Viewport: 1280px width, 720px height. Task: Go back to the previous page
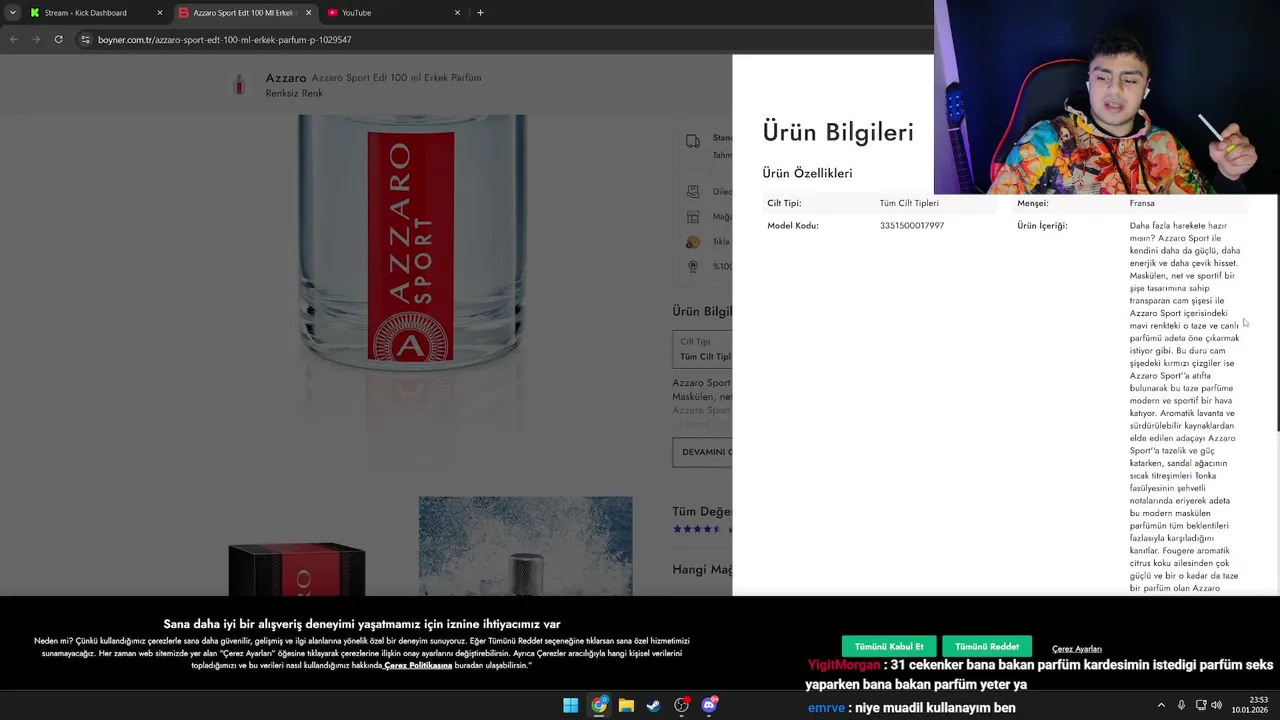[14, 39]
